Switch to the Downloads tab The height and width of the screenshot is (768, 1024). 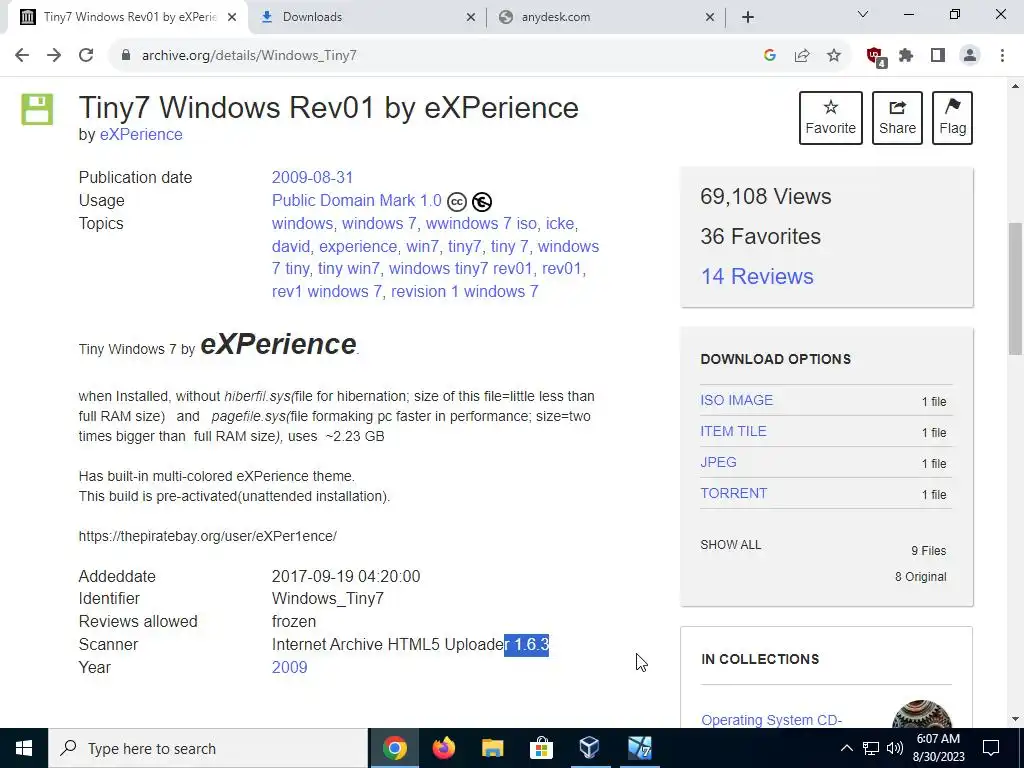pyautogui.click(x=366, y=18)
